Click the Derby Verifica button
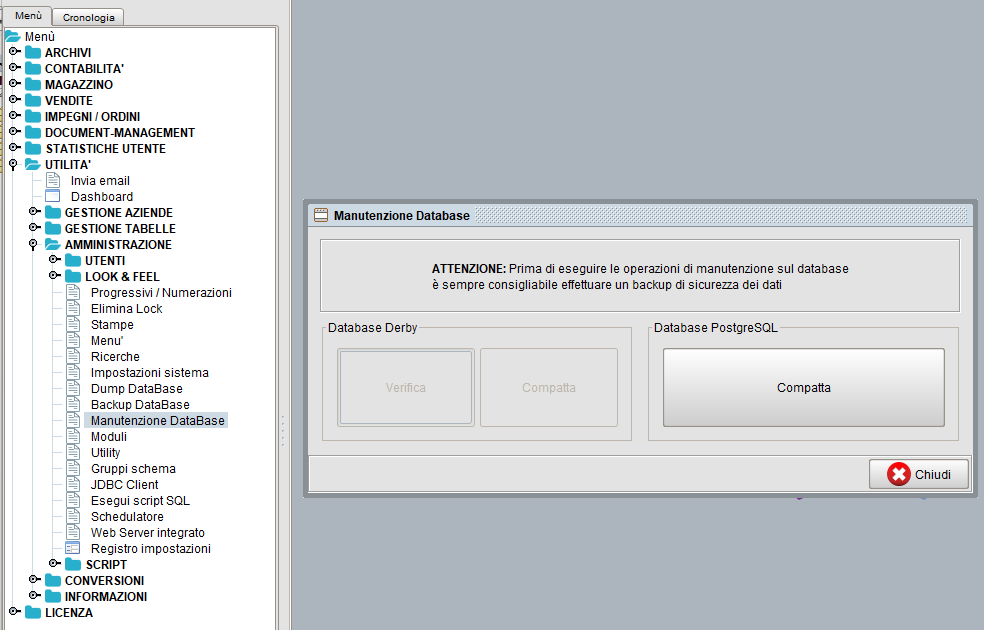 point(405,388)
